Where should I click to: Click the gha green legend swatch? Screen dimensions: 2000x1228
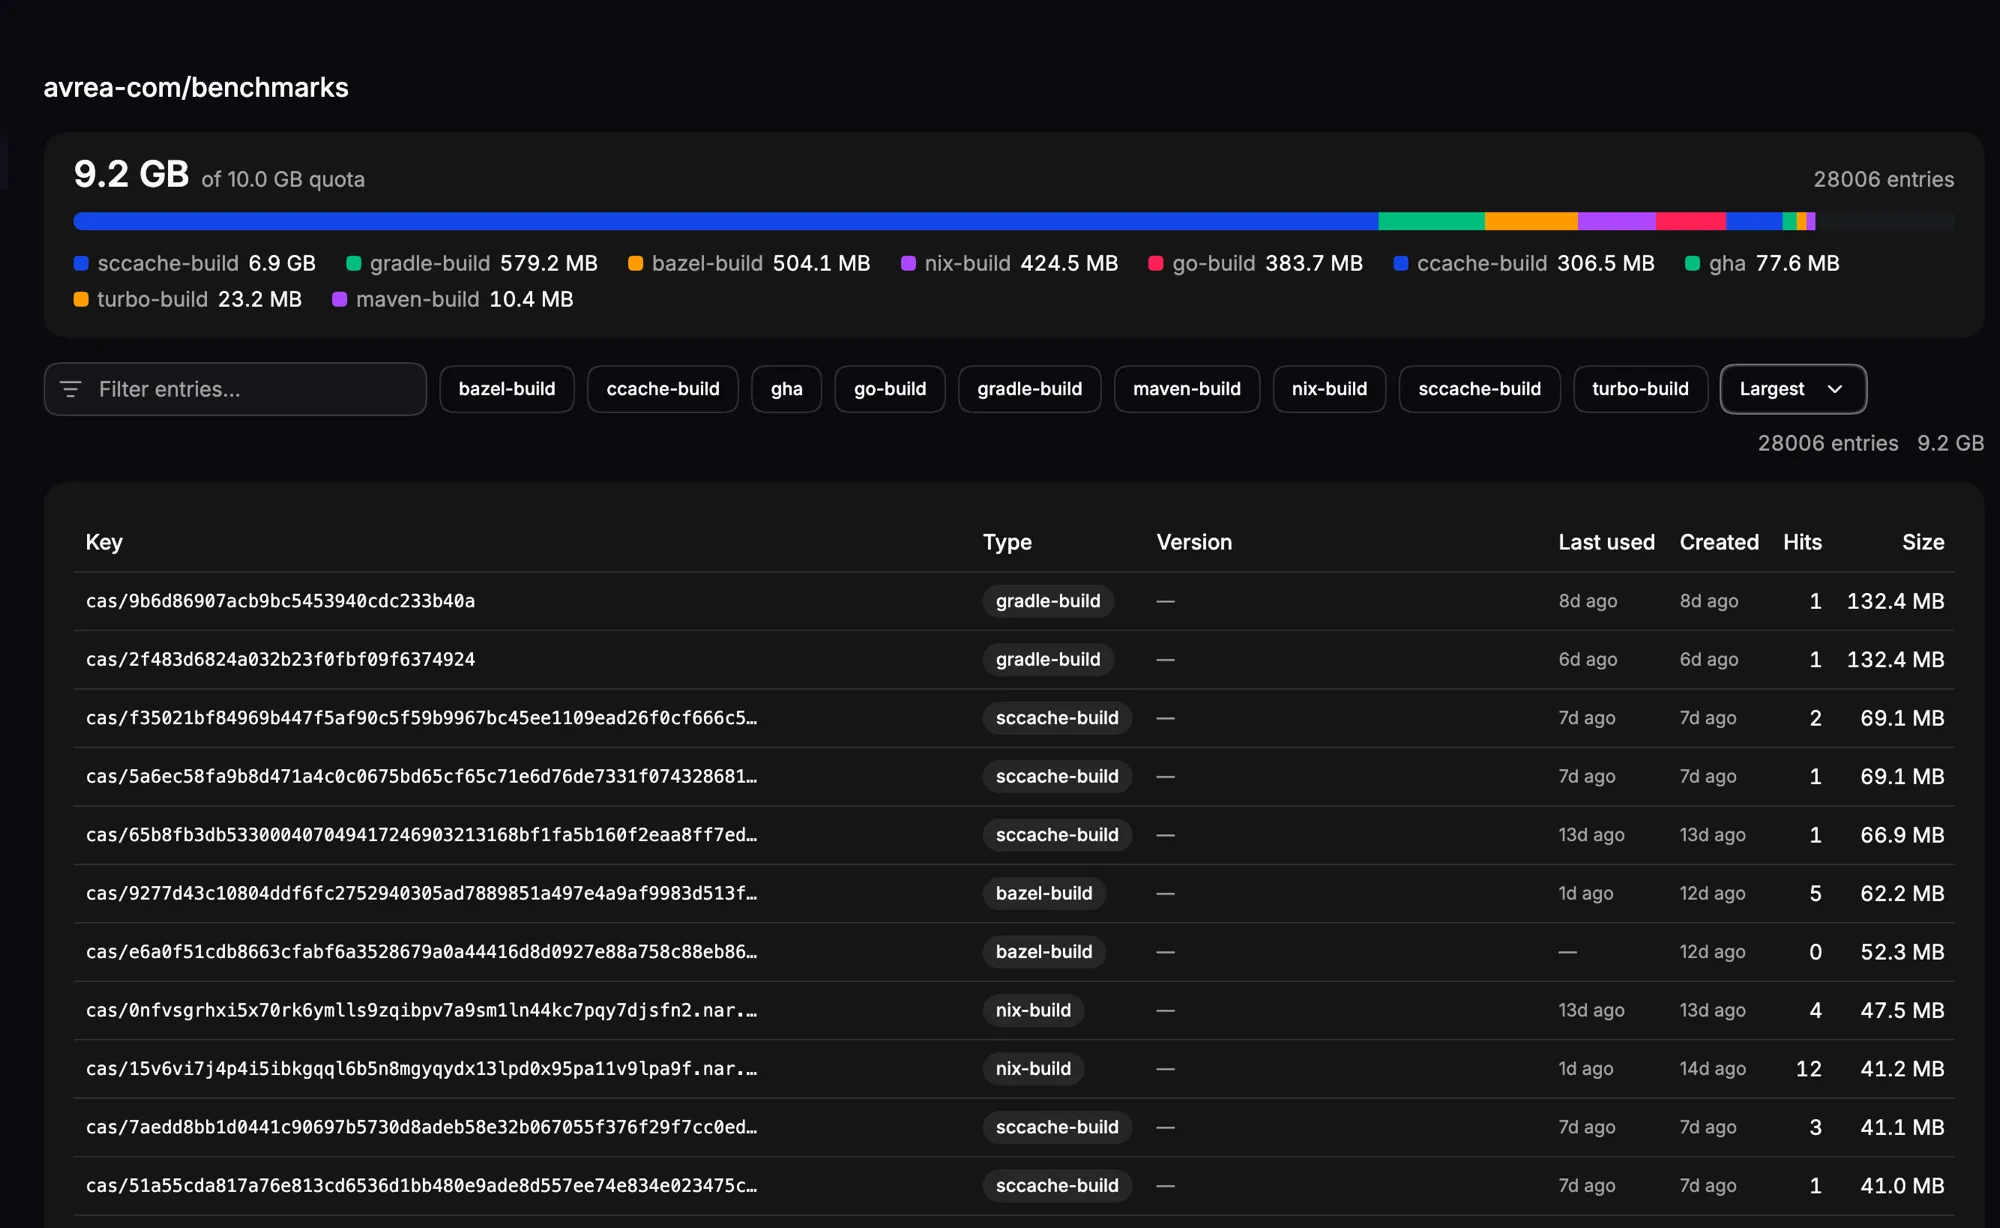coord(1693,263)
